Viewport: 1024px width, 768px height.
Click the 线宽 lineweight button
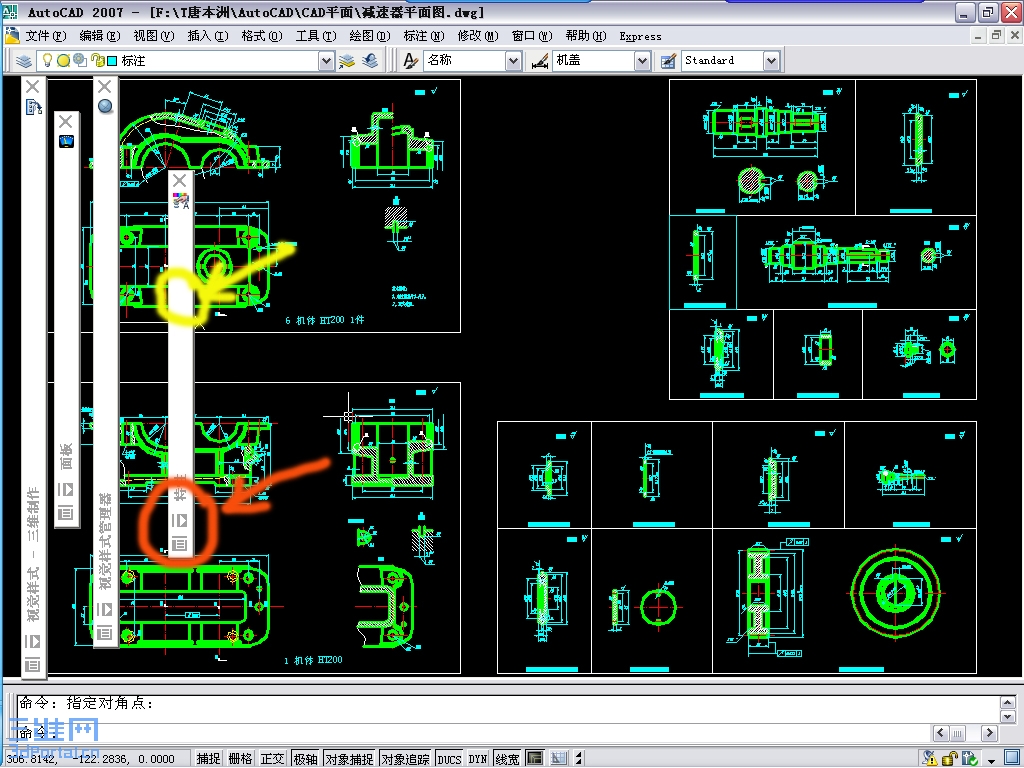(507, 758)
